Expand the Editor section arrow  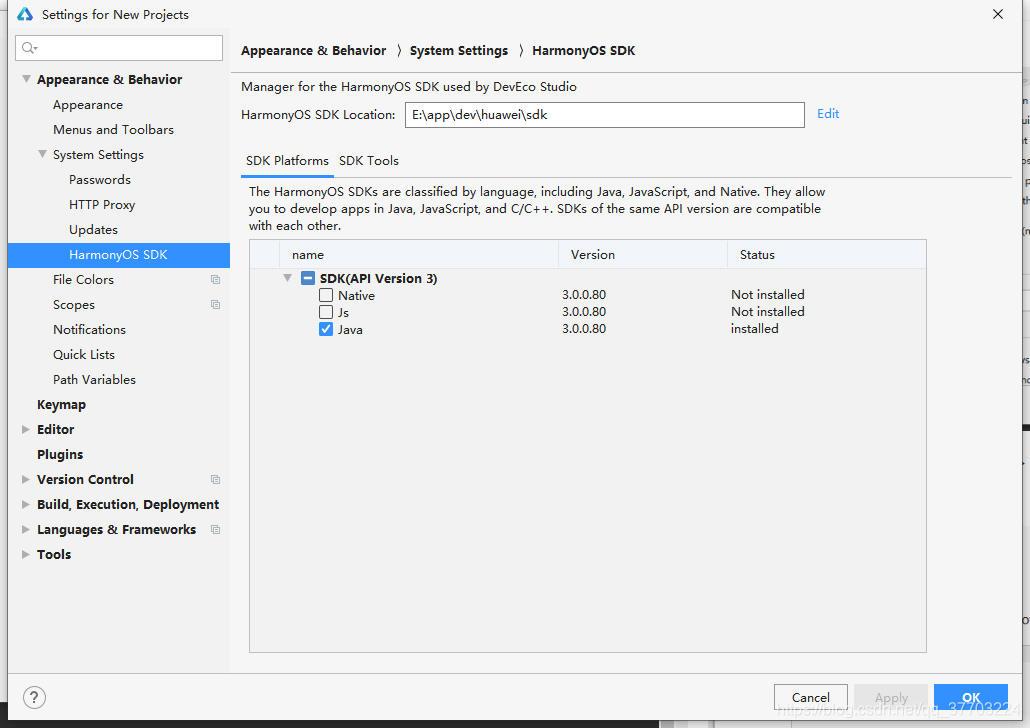click(x=26, y=429)
